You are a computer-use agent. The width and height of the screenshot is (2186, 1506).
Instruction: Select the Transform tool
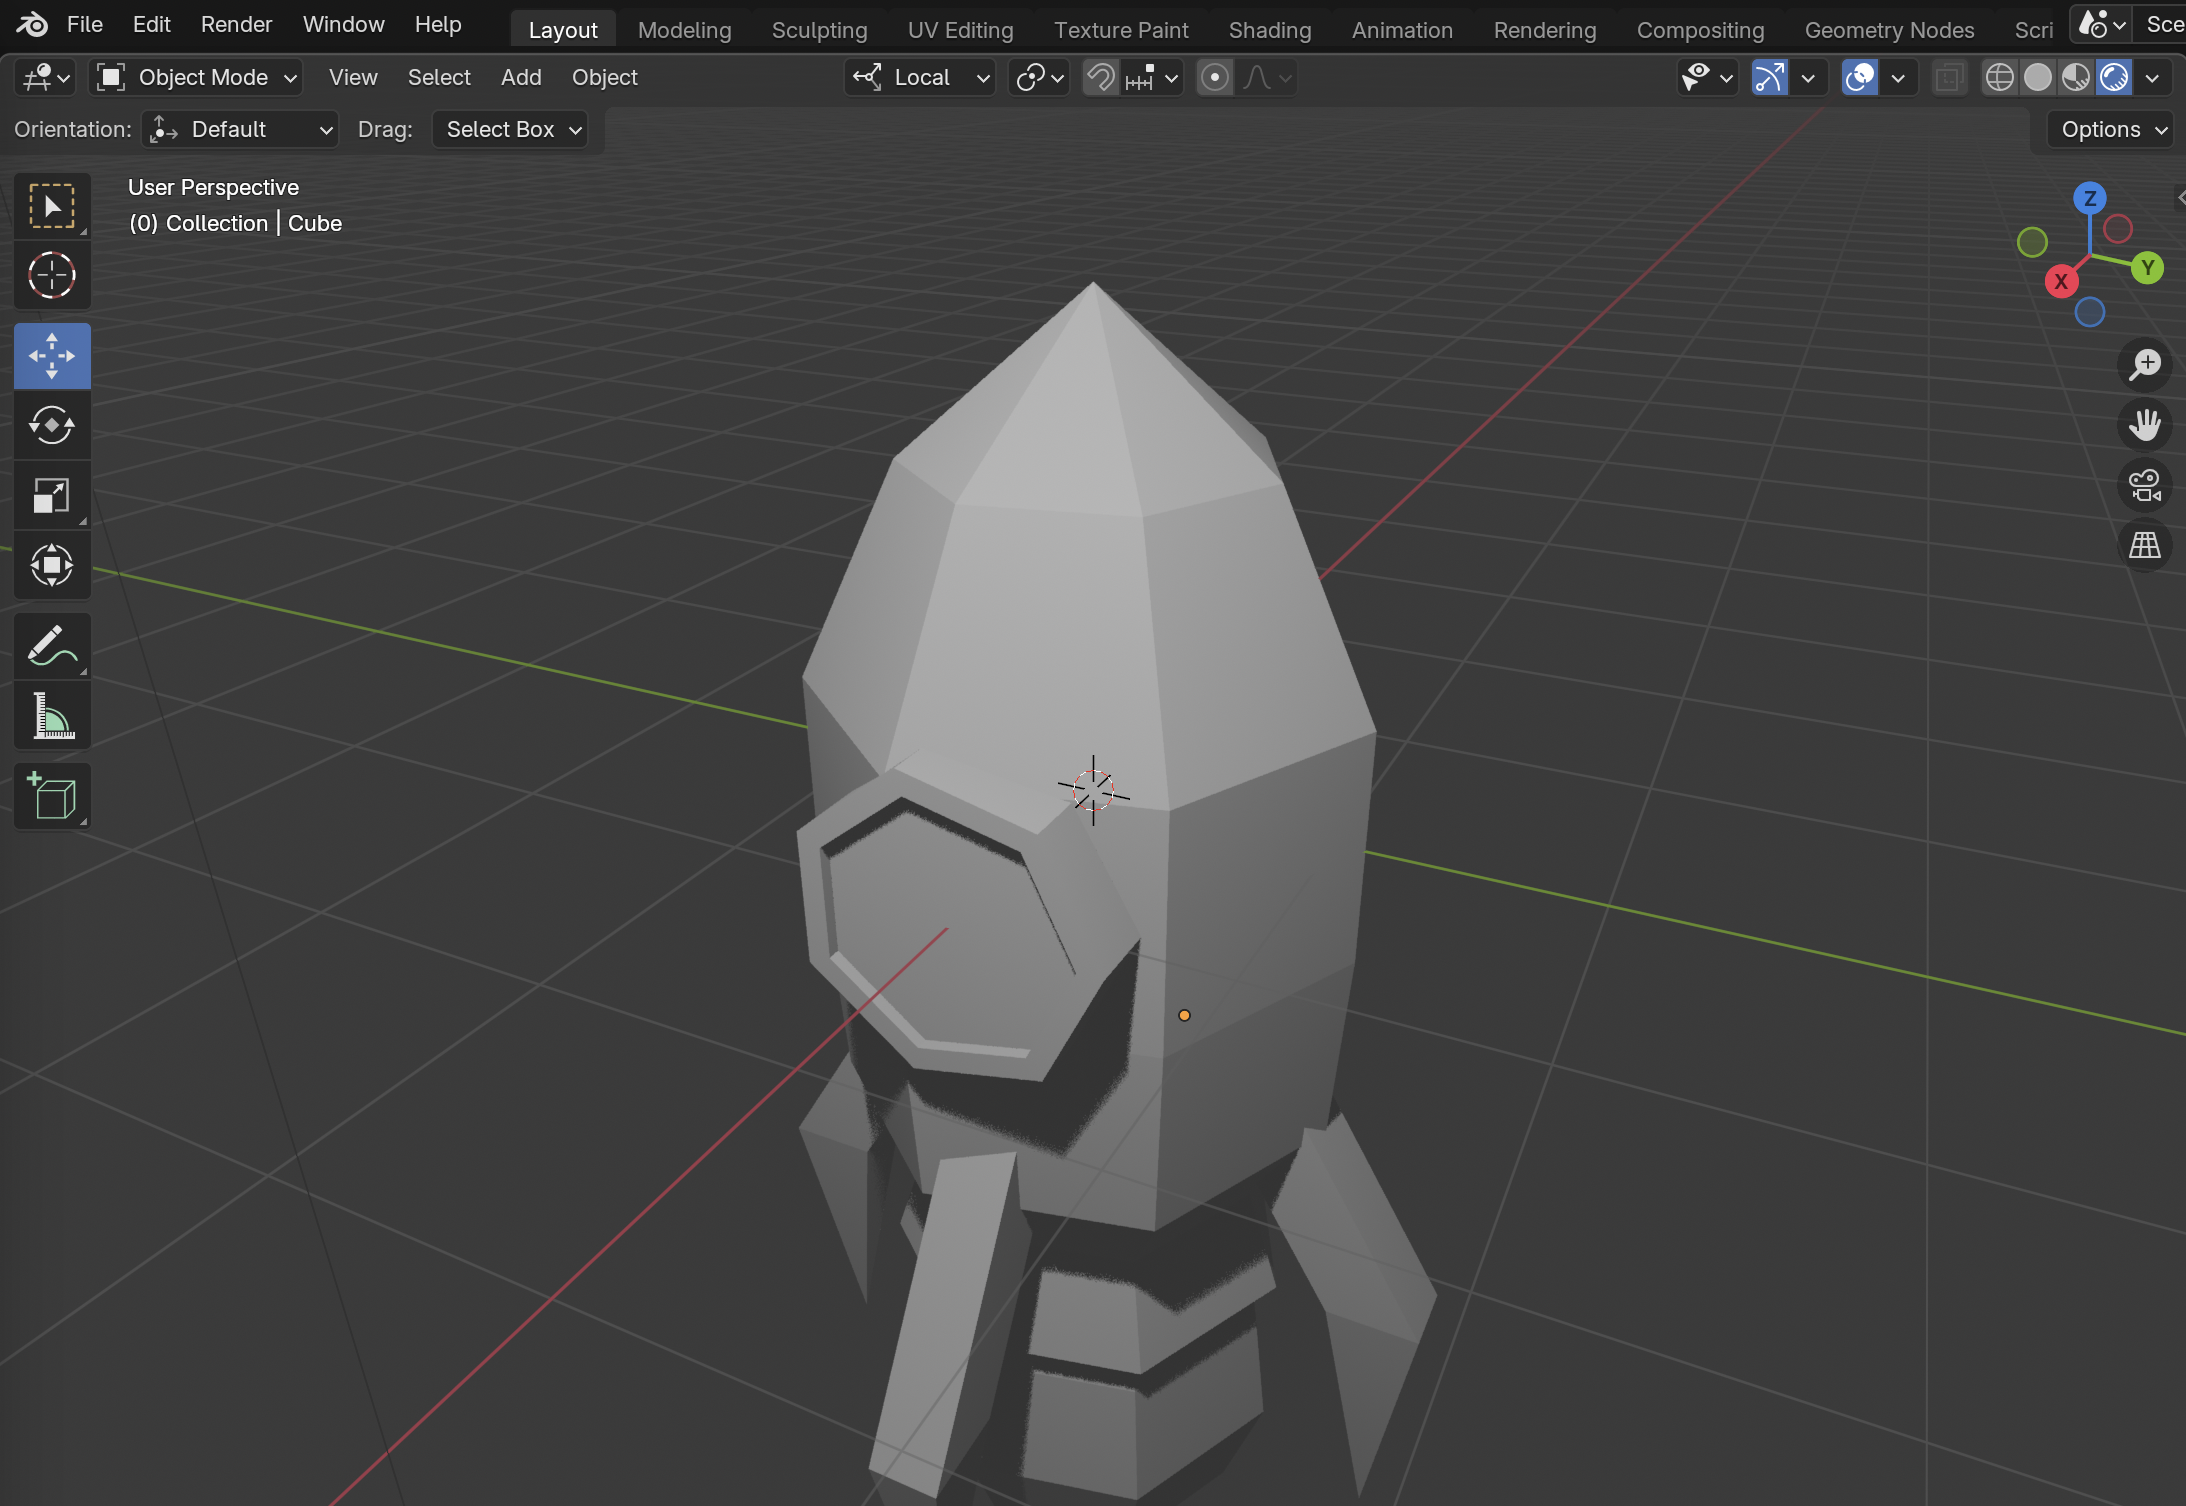tap(52, 566)
